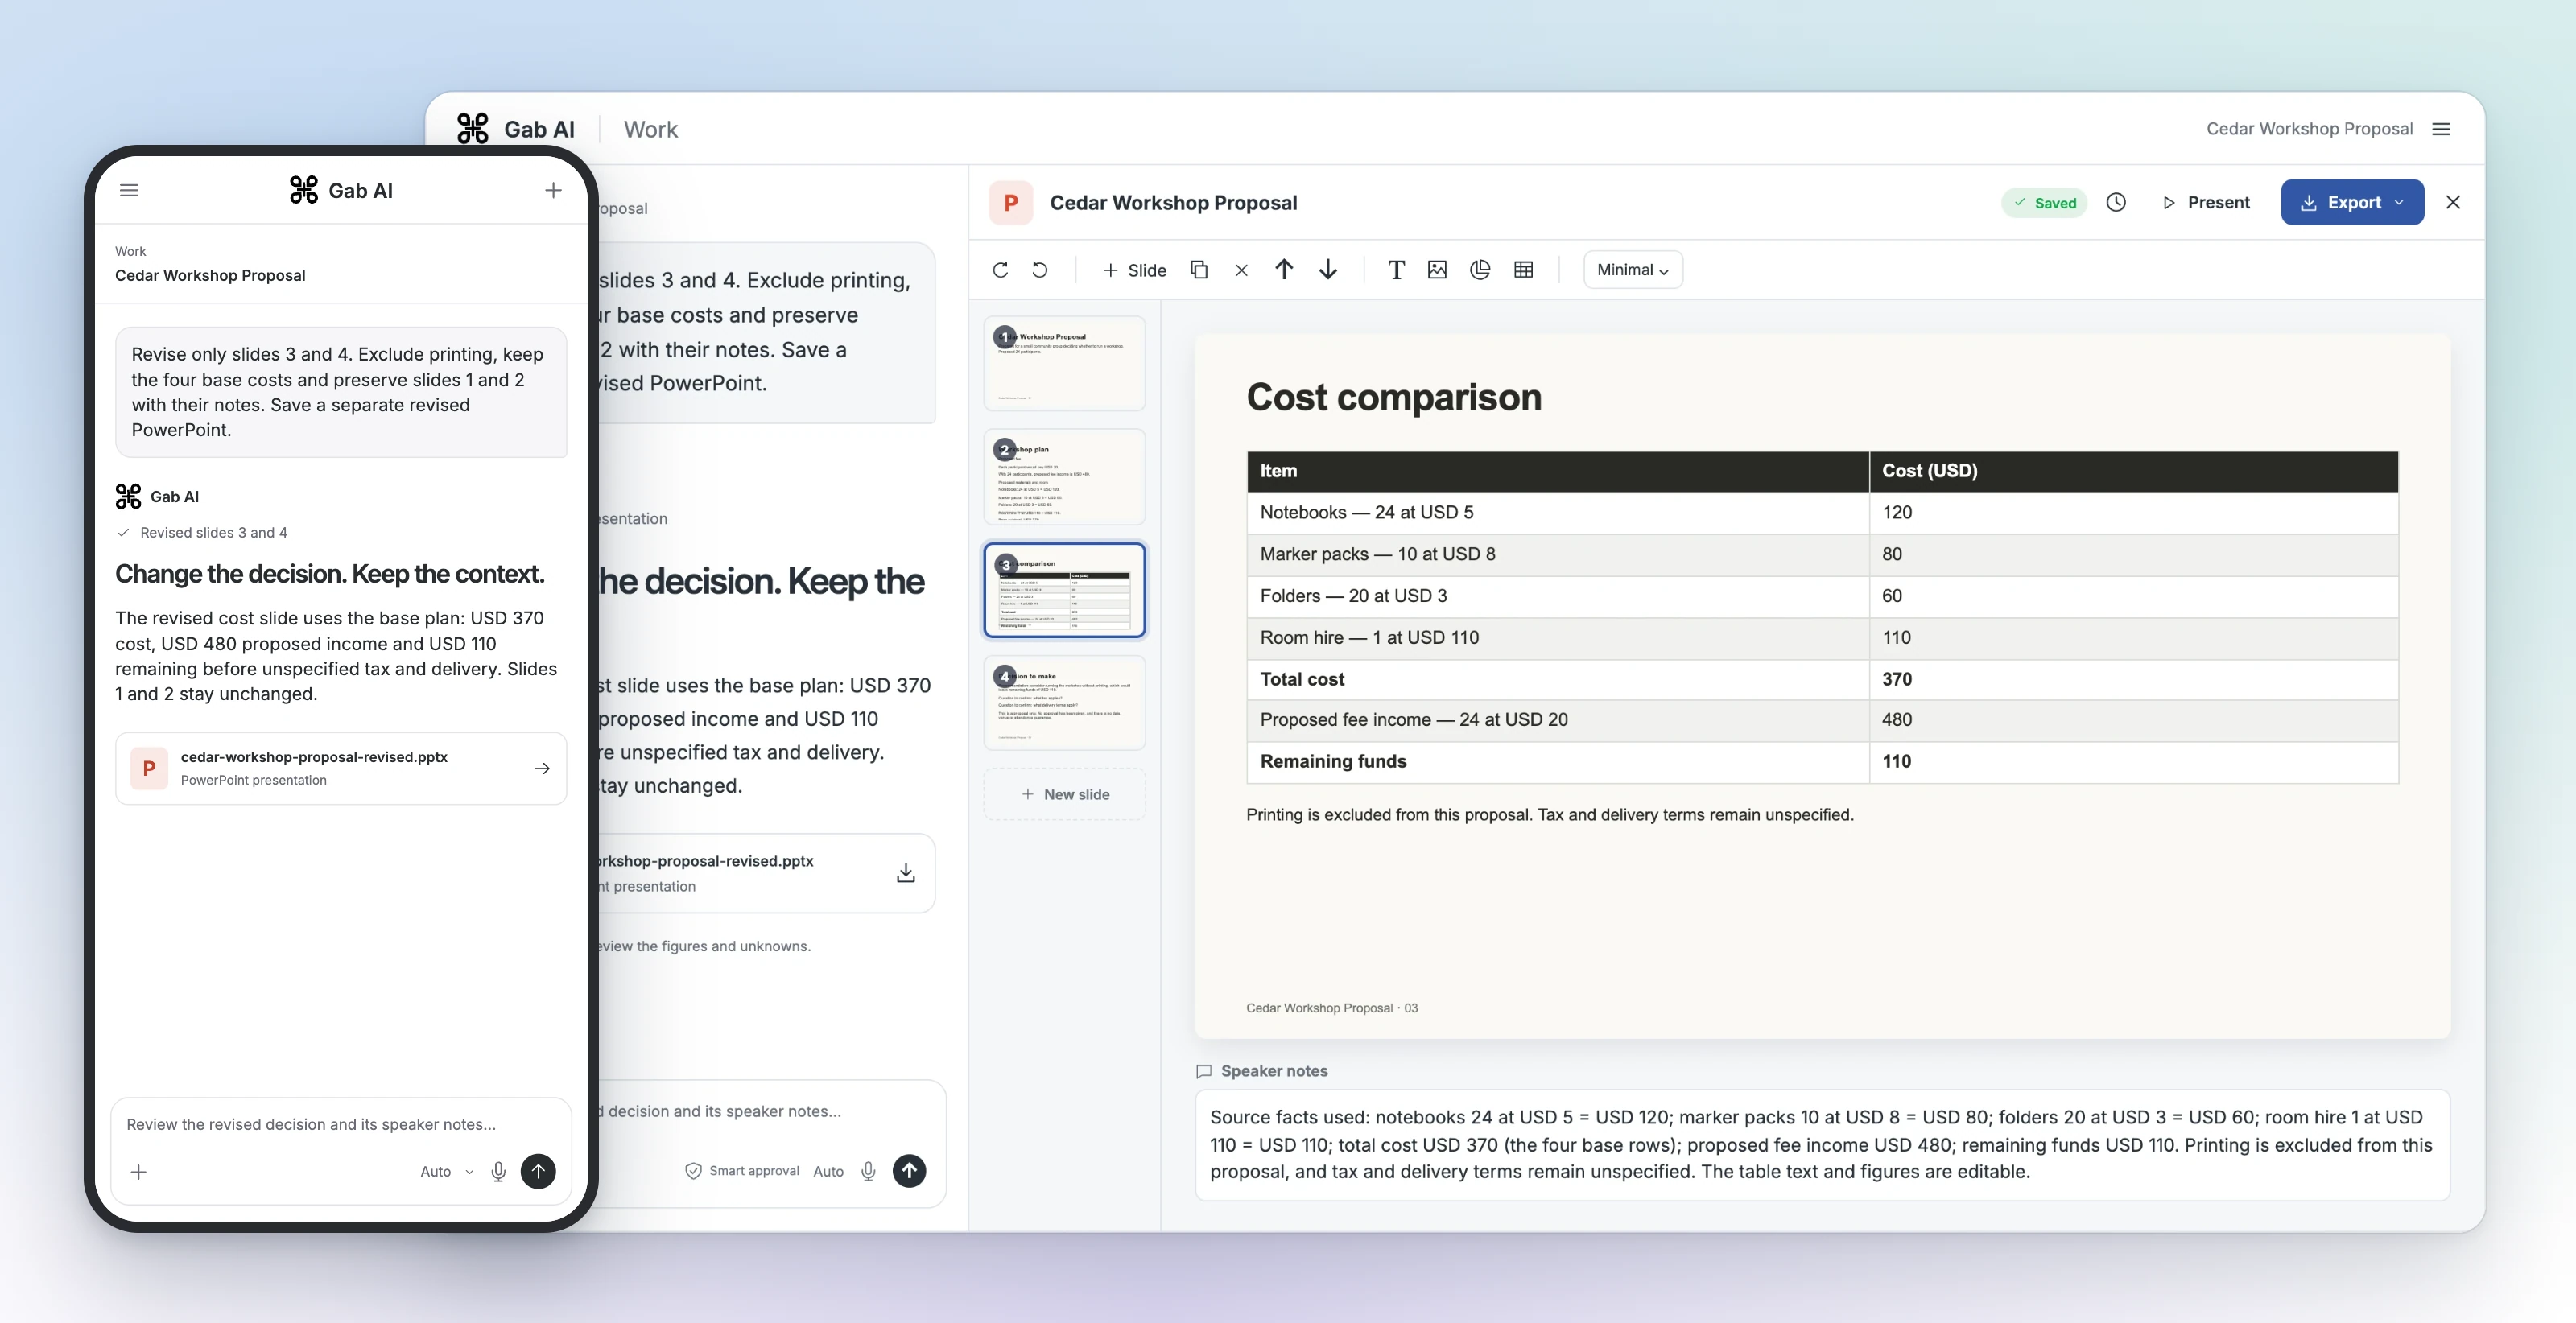The height and width of the screenshot is (1323, 2576).
Task: Open the hamburger menu in the mobile Gab AI panel
Action: pos(129,190)
